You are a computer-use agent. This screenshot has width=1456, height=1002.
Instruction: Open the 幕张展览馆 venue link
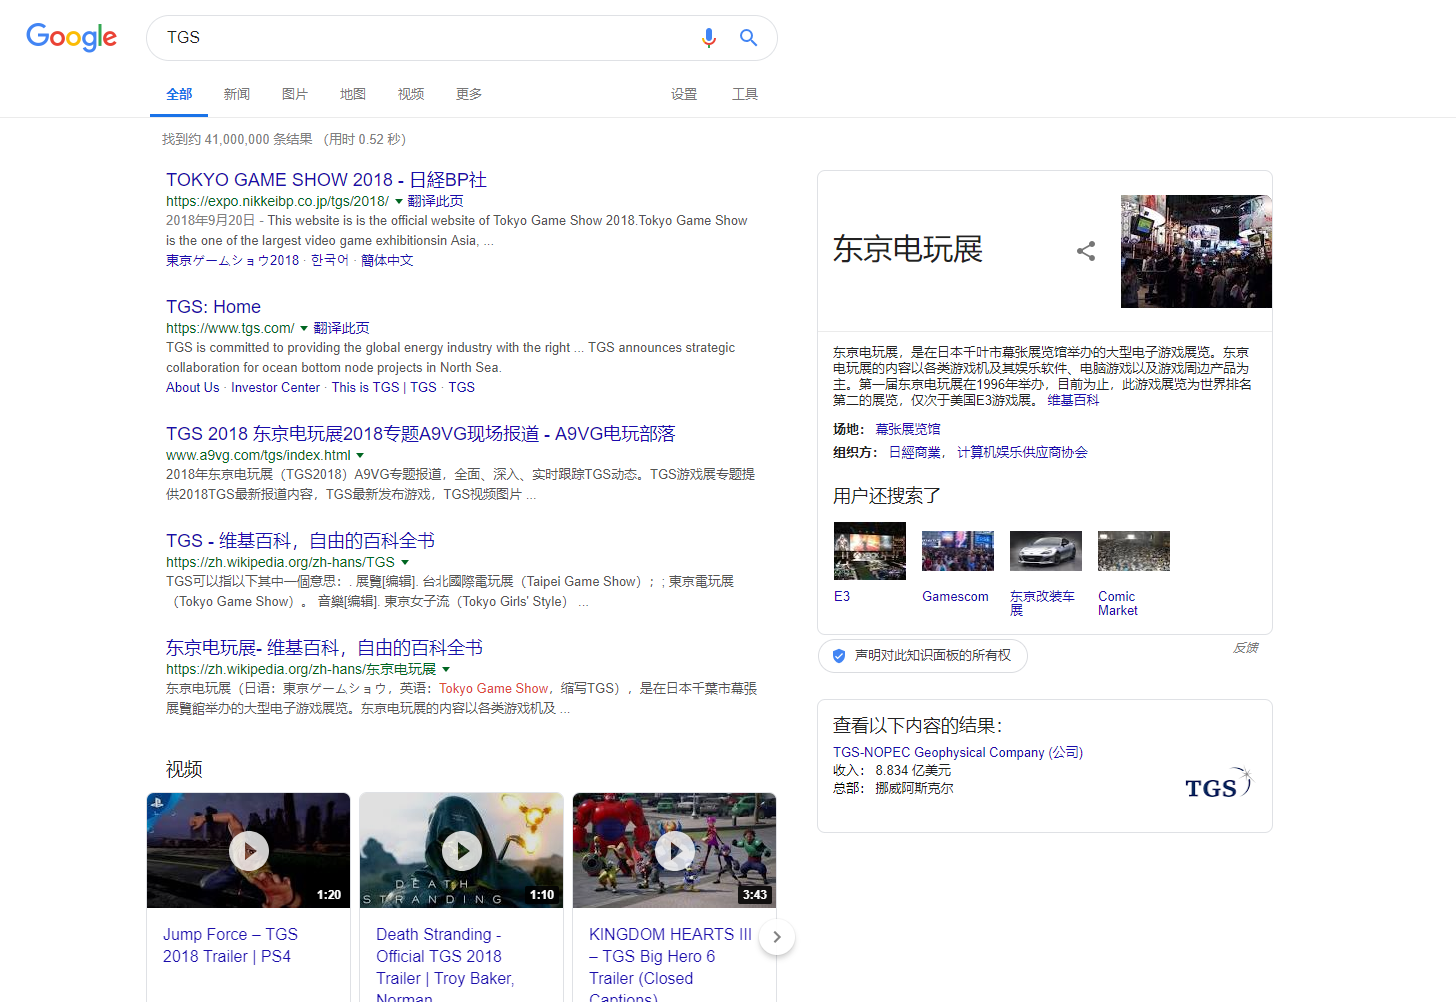tap(908, 430)
